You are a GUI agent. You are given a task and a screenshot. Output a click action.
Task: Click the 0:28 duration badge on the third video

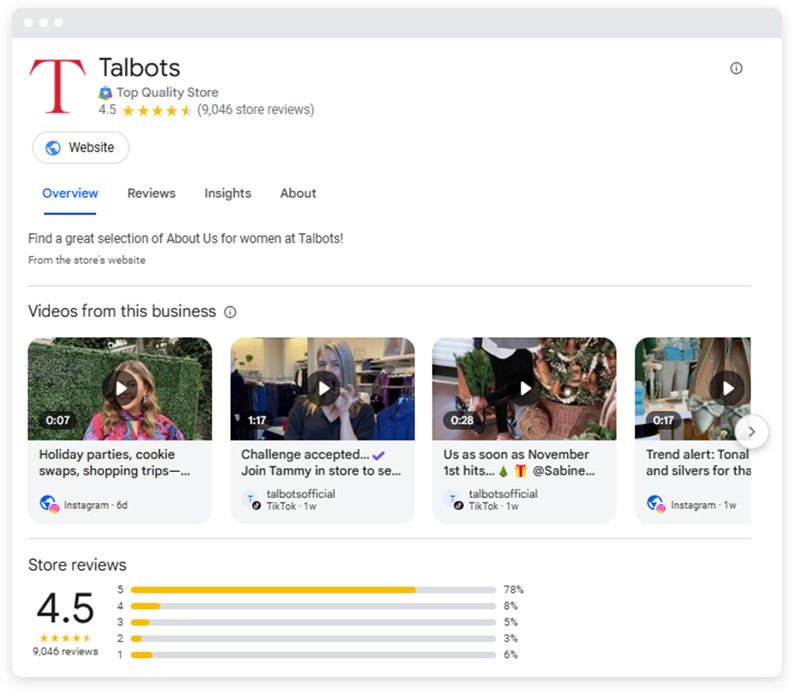462,420
